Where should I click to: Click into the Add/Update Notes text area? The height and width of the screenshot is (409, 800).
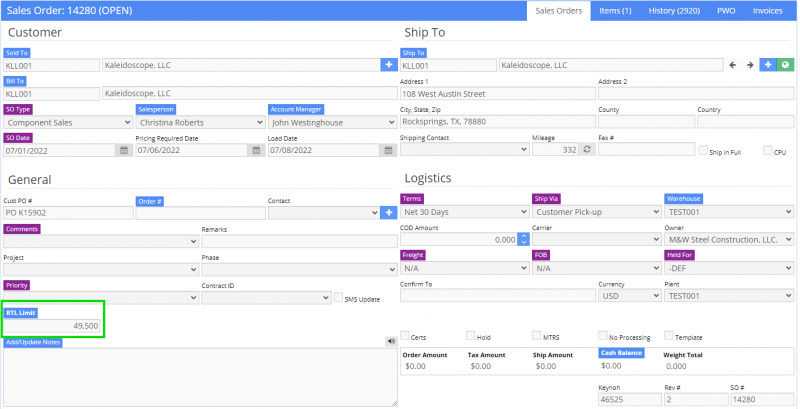[x=200, y=377]
